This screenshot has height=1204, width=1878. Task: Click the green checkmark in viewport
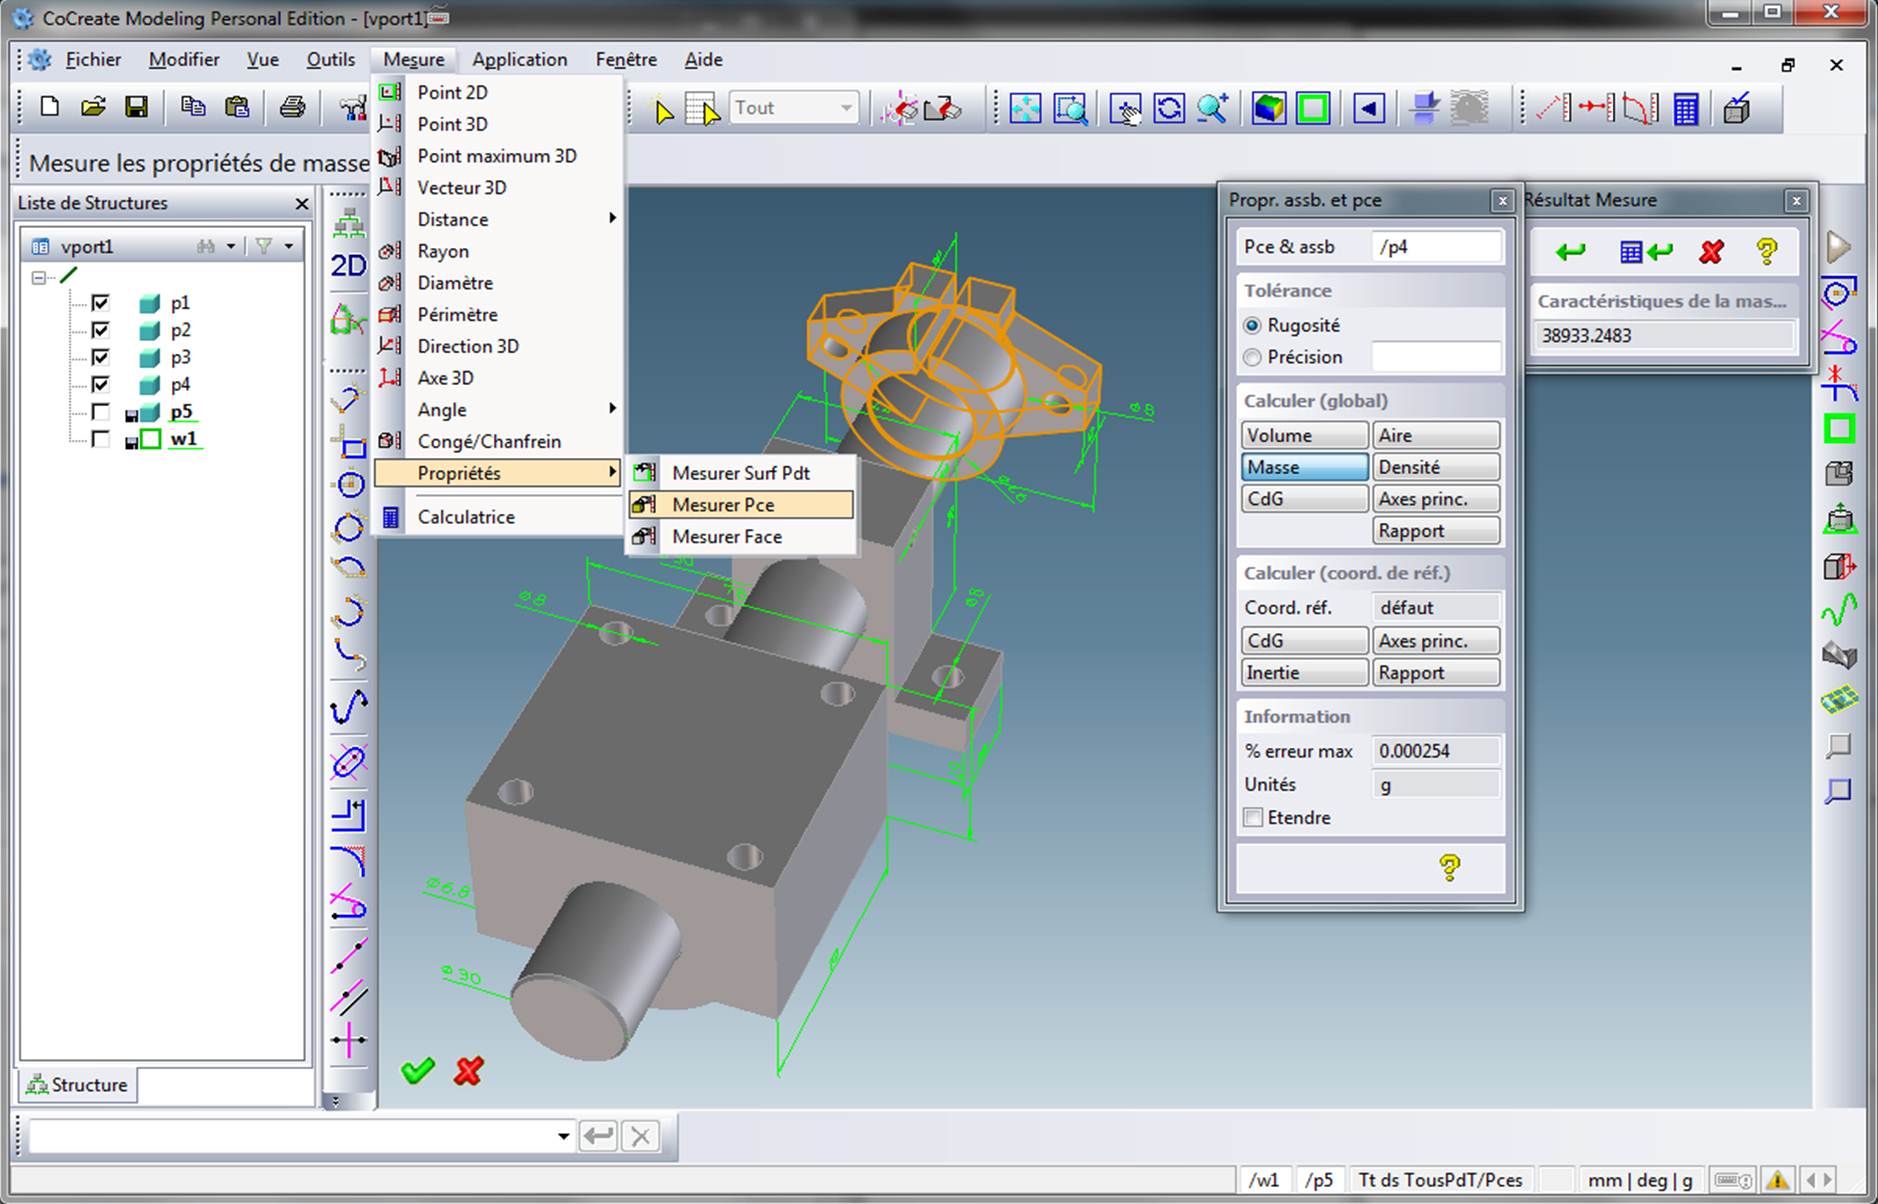(418, 1071)
